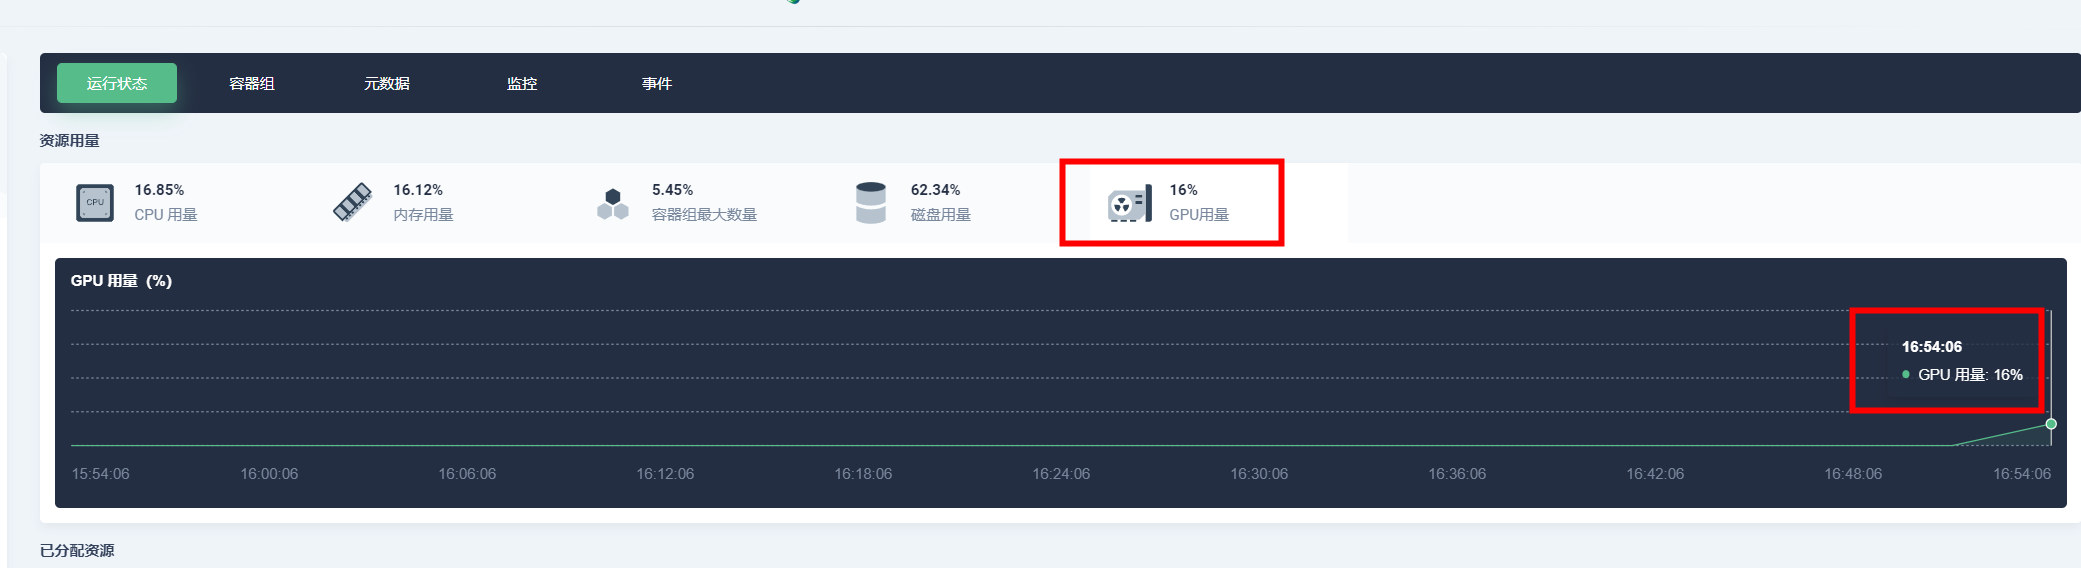Open the 容器组 tab
2081x568 pixels.
click(x=252, y=83)
